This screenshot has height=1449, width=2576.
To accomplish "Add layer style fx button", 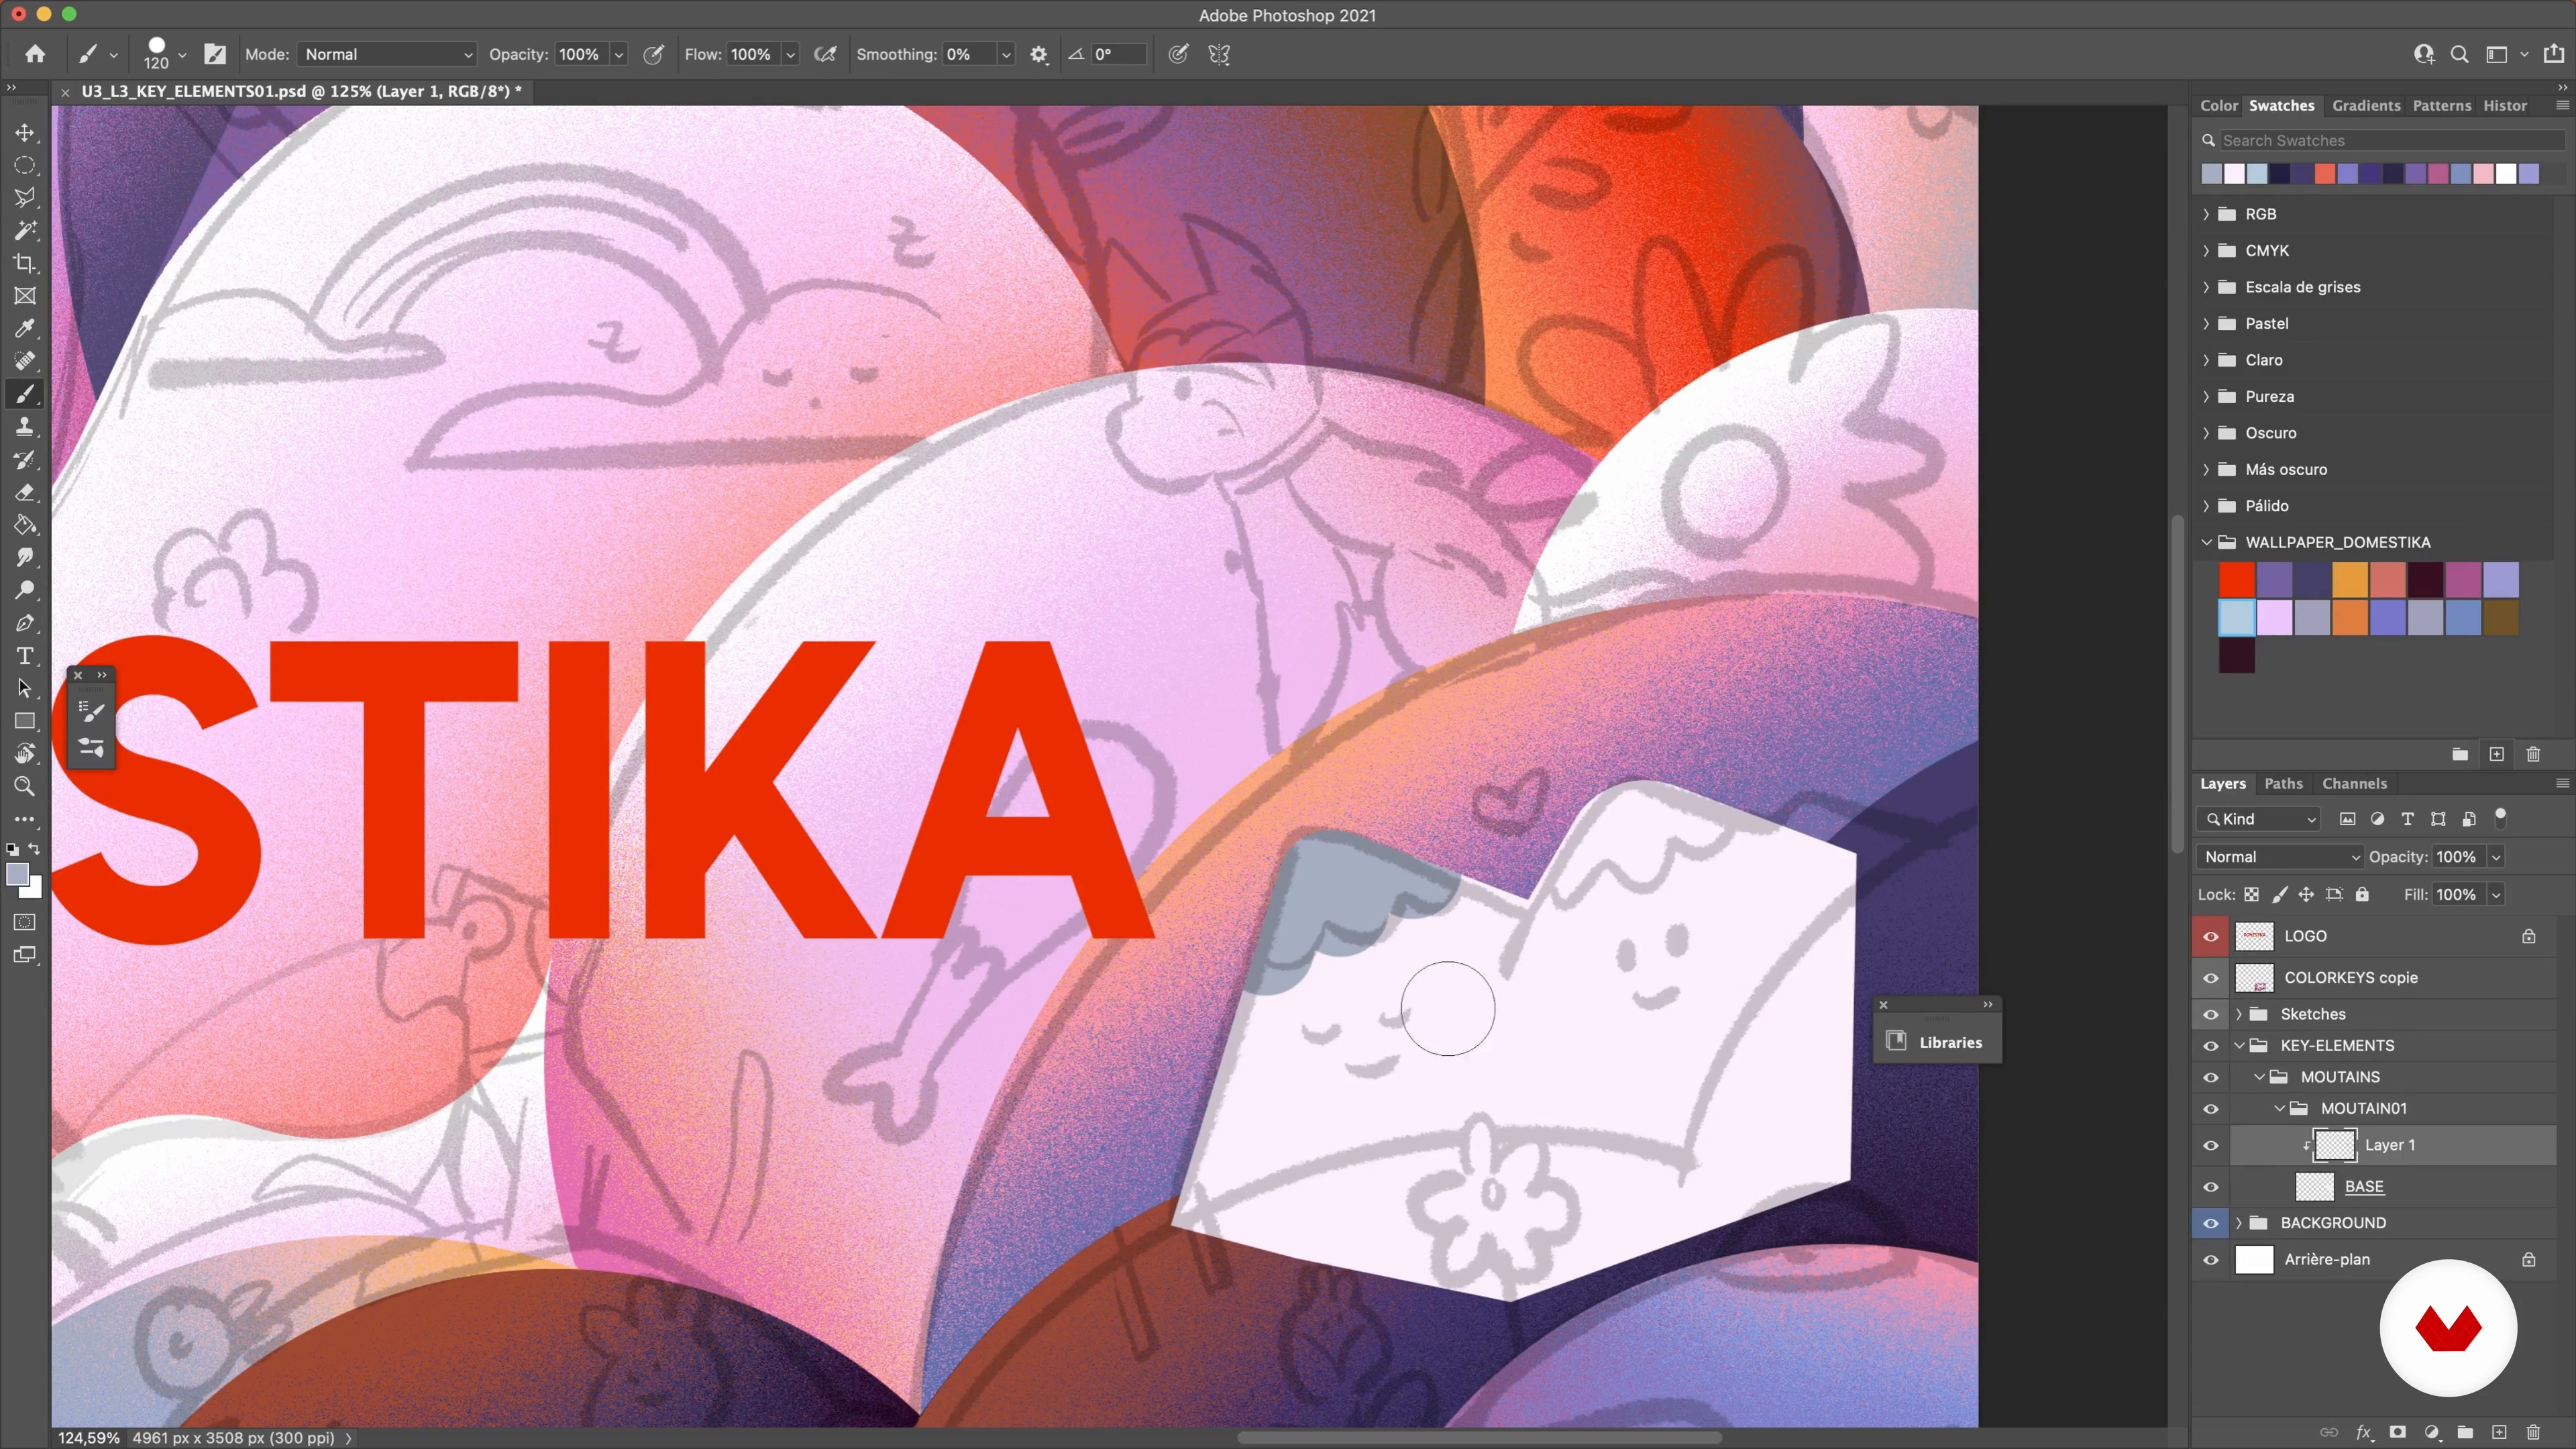I will pyautogui.click(x=2364, y=1432).
